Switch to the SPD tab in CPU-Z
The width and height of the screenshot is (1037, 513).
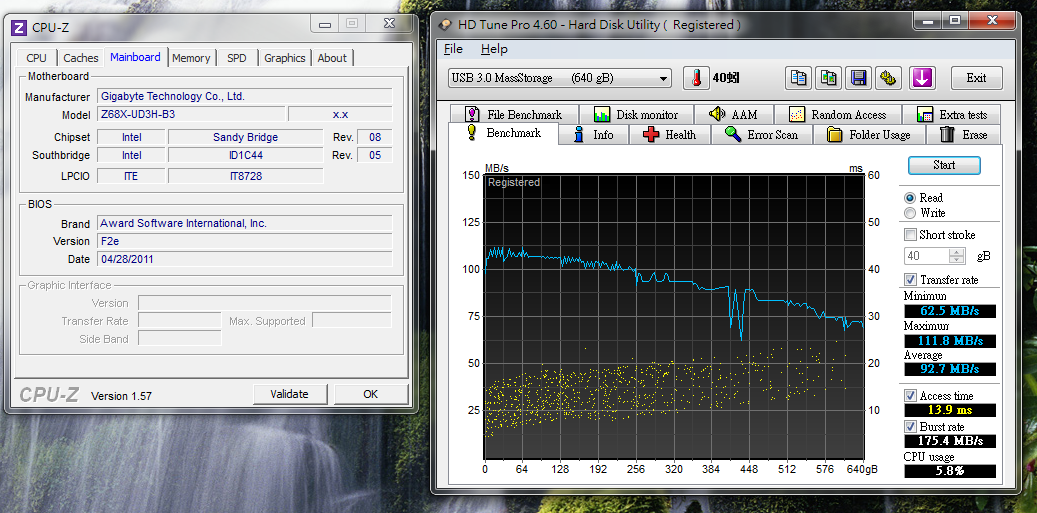click(x=237, y=58)
